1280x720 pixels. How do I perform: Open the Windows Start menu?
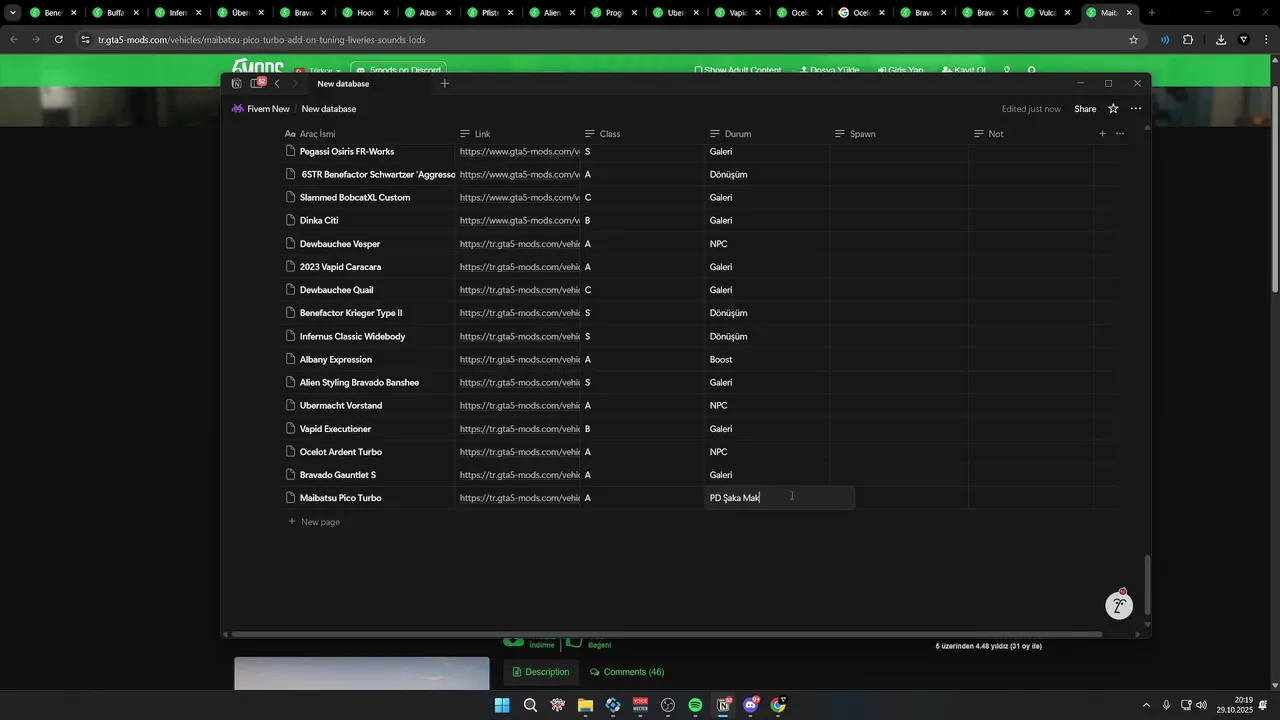click(x=502, y=705)
